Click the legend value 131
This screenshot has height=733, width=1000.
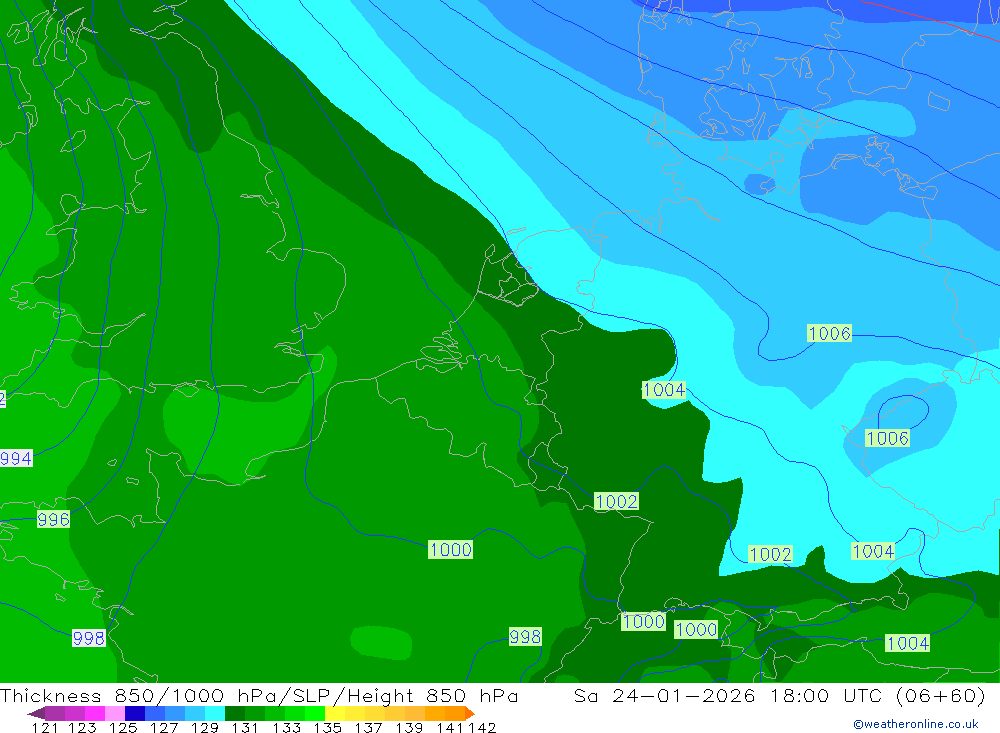click(x=244, y=727)
